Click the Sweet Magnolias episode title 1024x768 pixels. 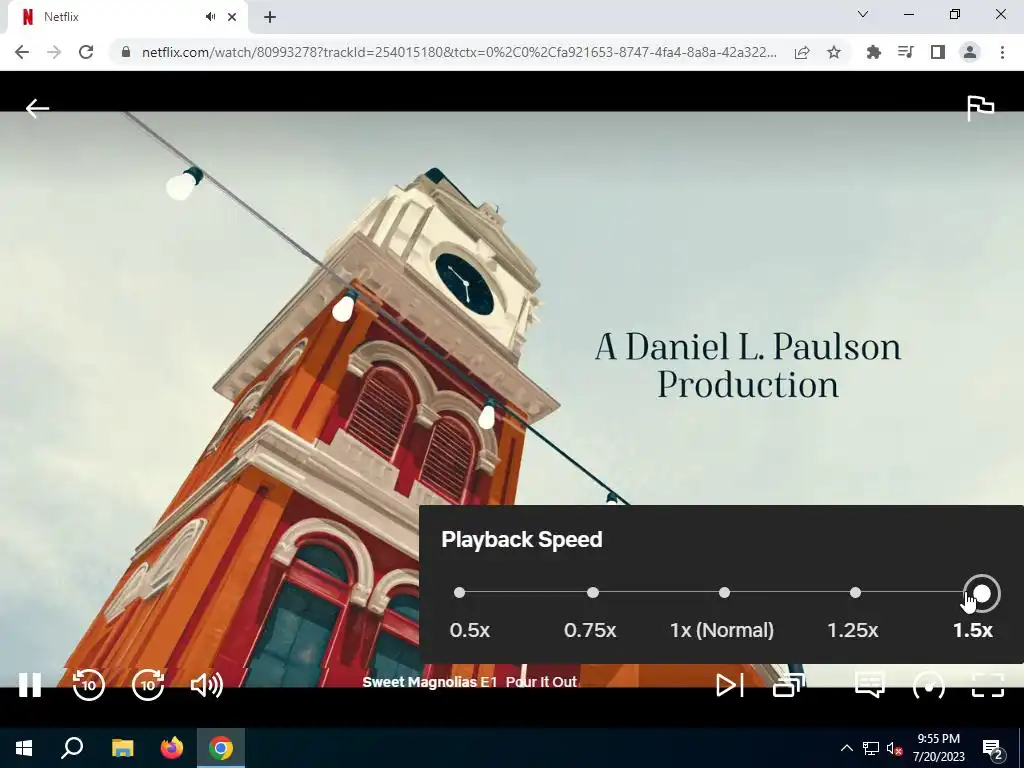(470, 682)
